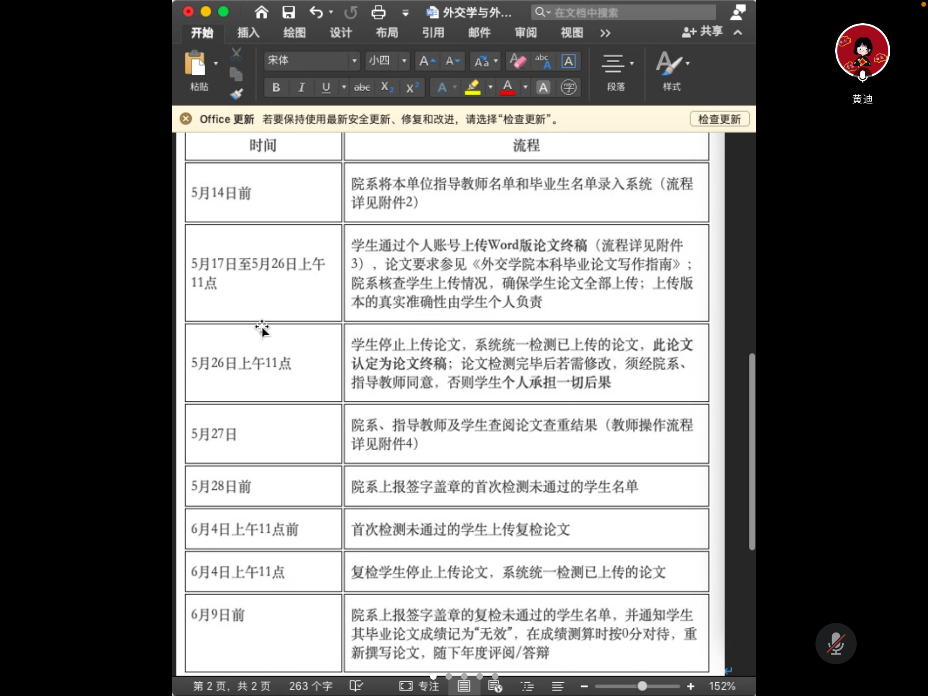Click the 共享 (Share) button

(702, 32)
